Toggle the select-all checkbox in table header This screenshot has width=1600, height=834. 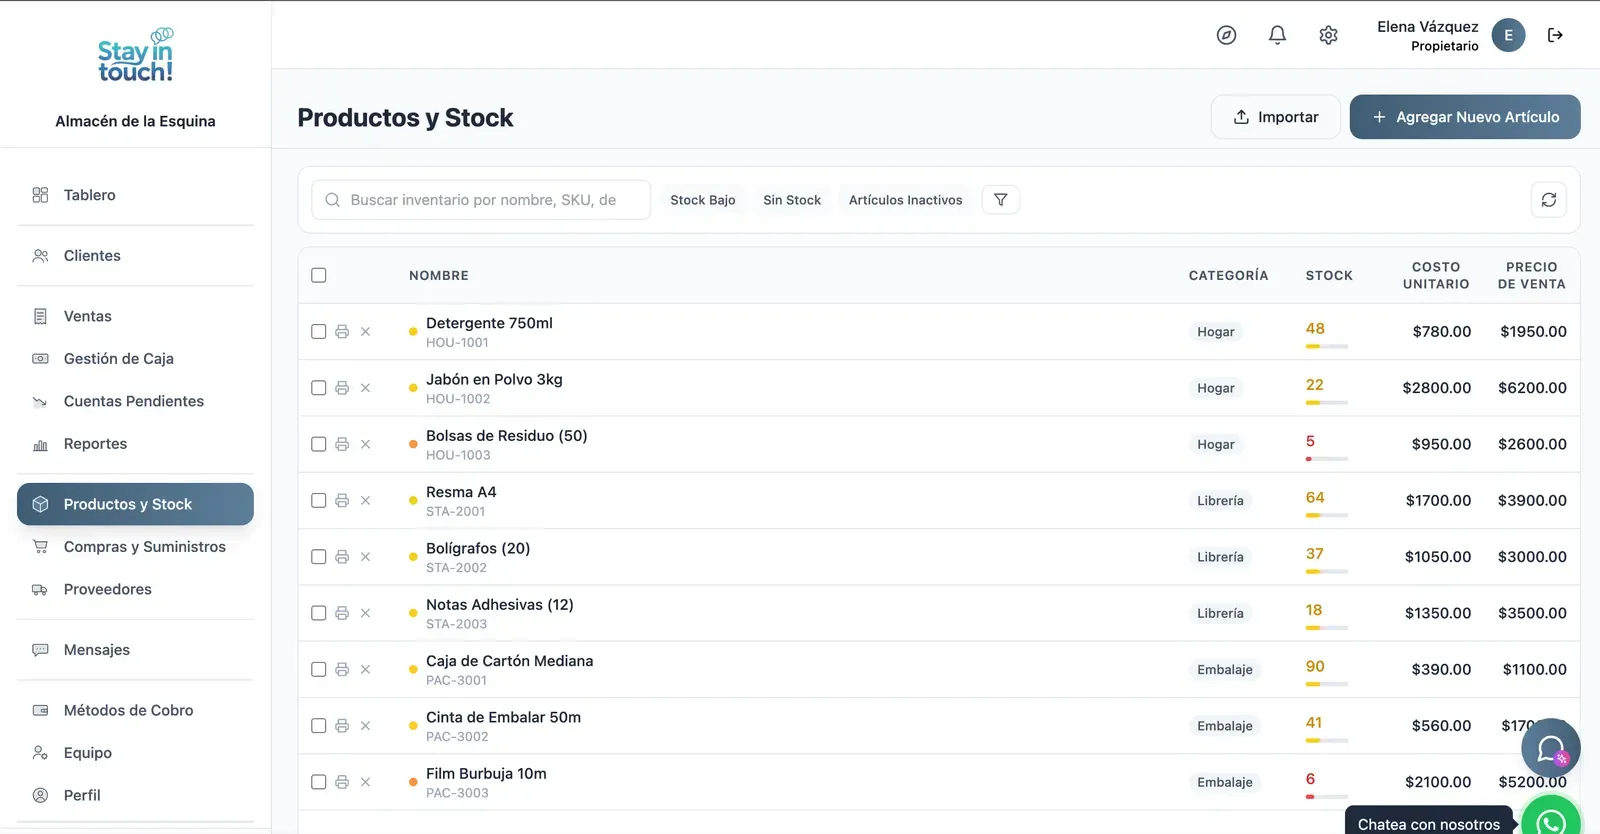click(319, 275)
